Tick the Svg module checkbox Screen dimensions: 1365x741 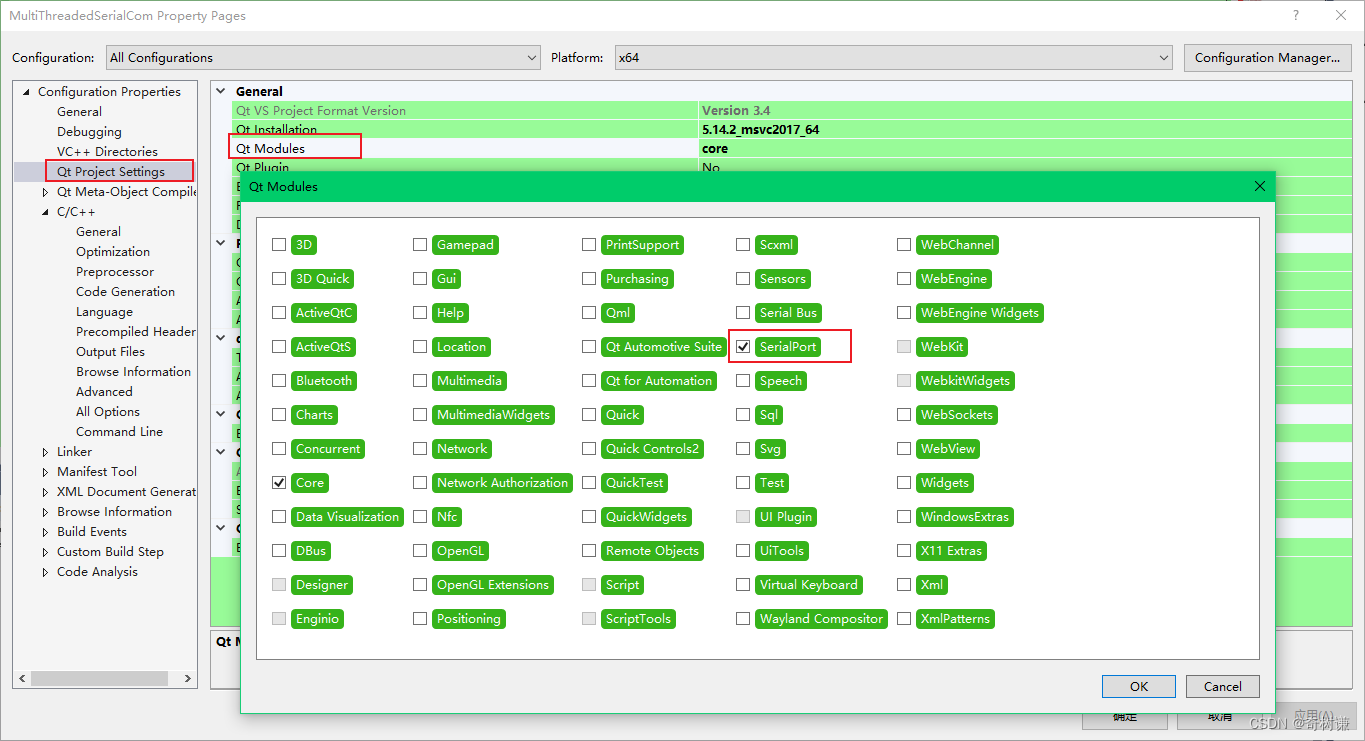(x=743, y=449)
